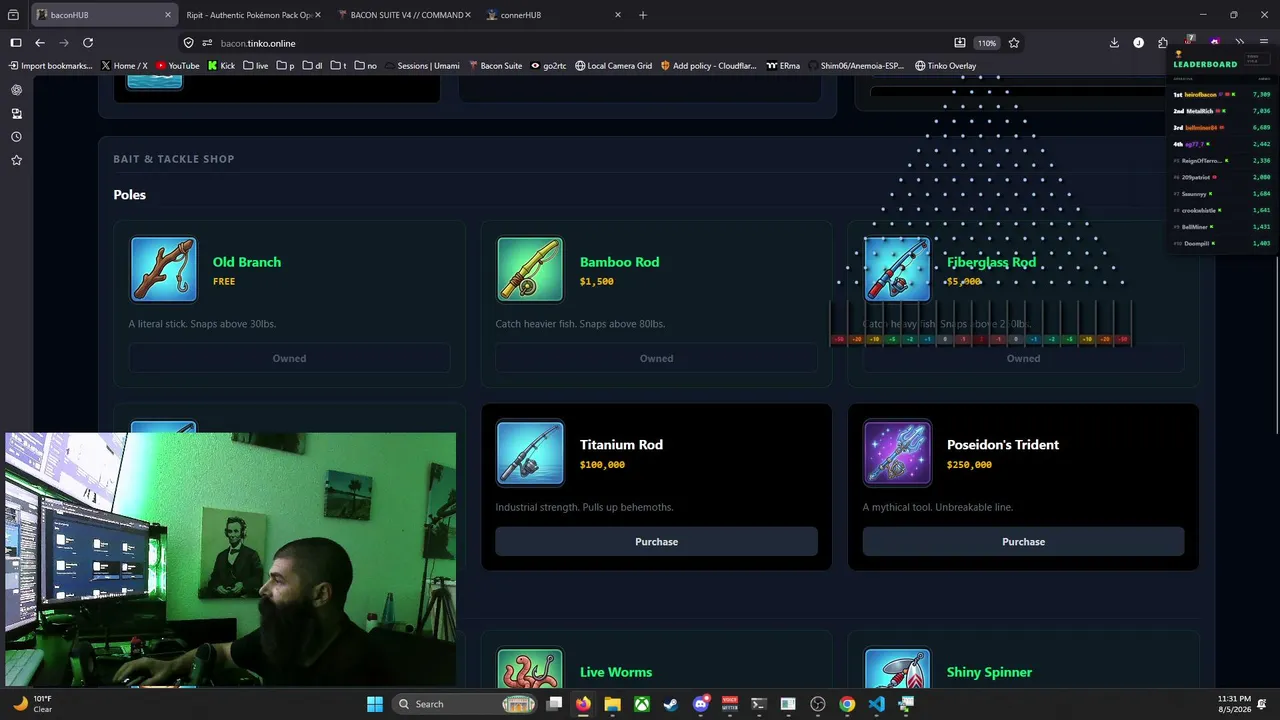The image size is (1280, 720).
Task: Click Owned button under Bamboo Rod
Action: [x=656, y=358]
